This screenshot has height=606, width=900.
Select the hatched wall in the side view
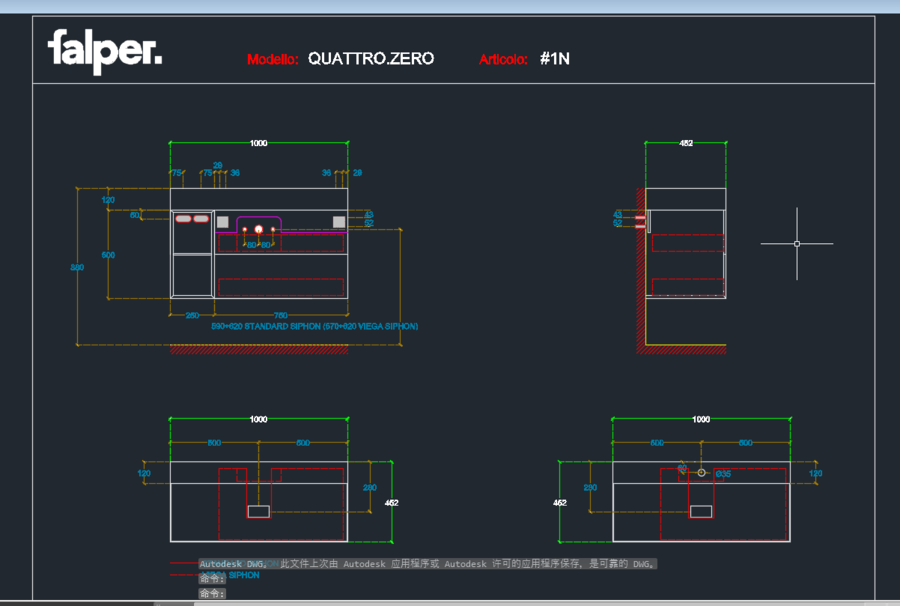pyautogui.click(x=641, y=270)
